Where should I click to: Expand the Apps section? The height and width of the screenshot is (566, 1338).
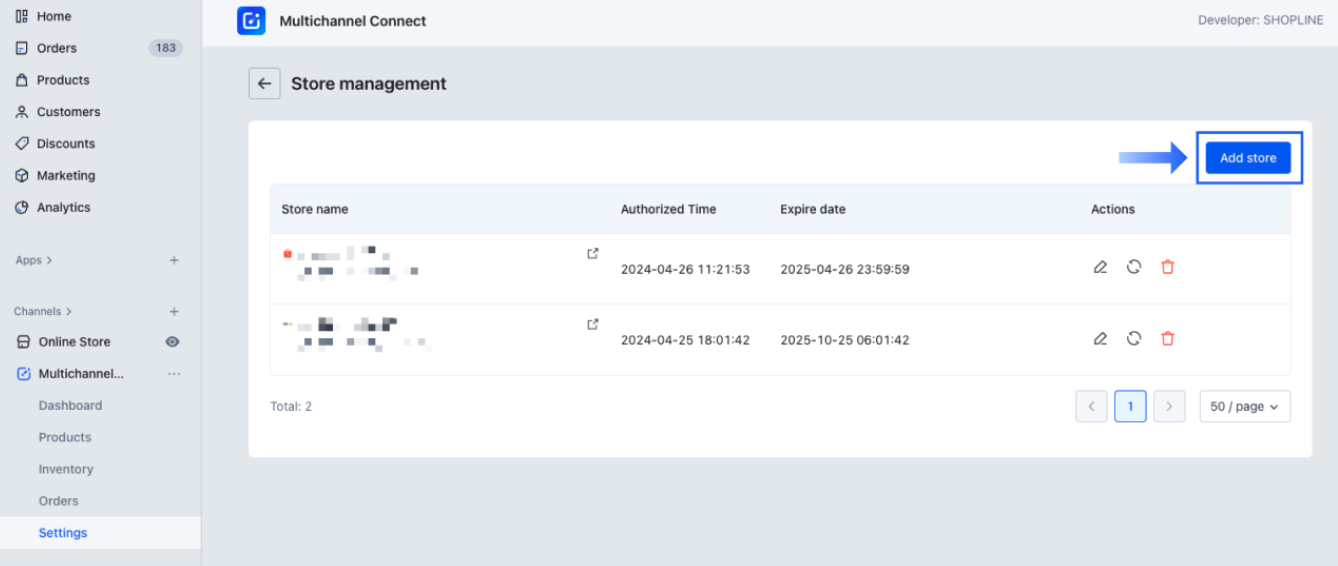(x=34, y=260)
